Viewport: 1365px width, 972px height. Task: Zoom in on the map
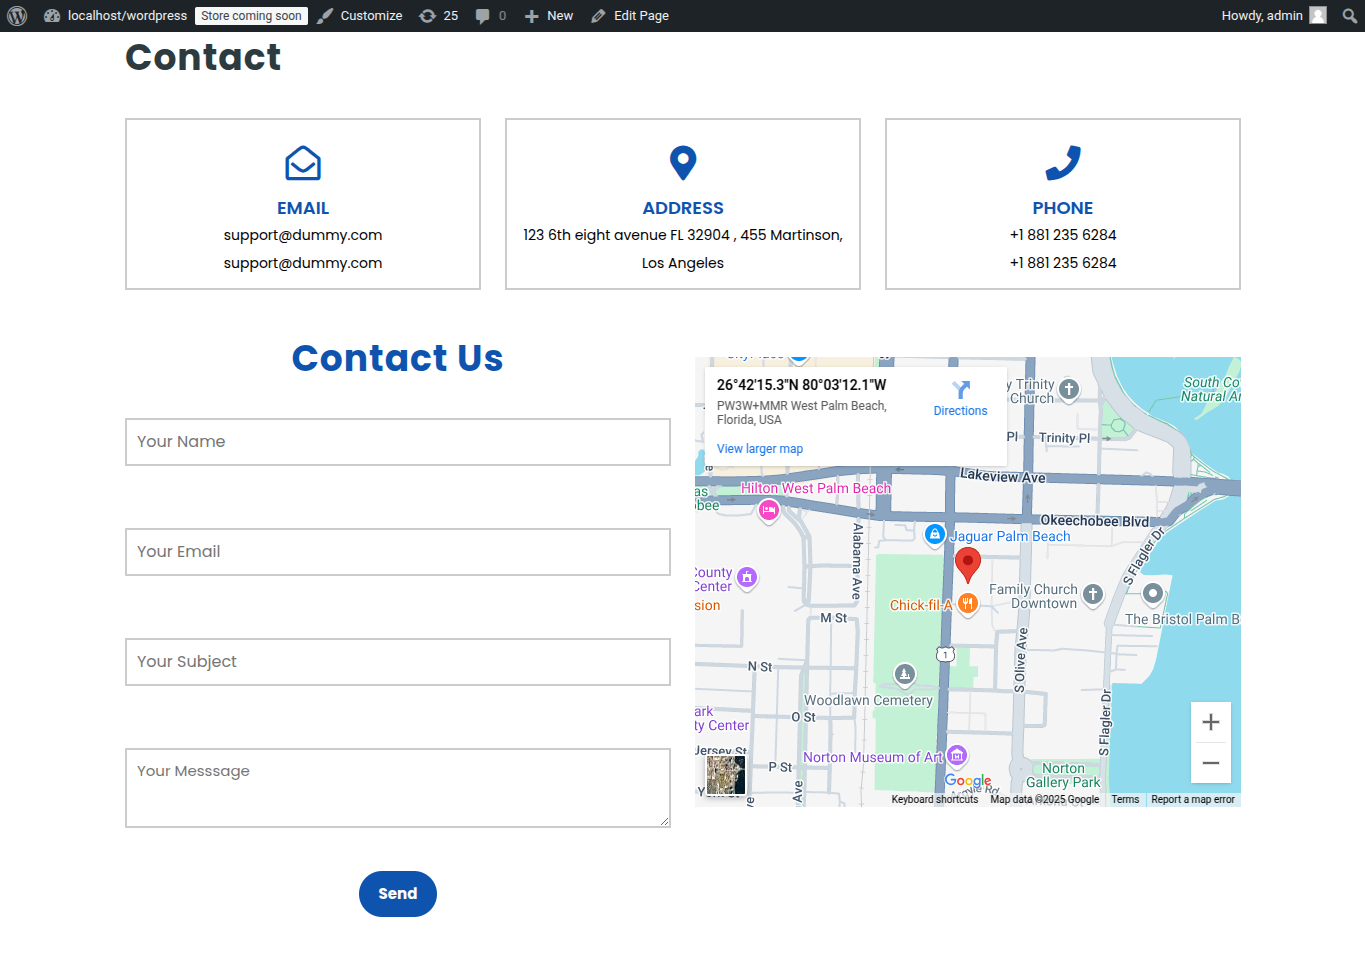(x=1210, y=722)
